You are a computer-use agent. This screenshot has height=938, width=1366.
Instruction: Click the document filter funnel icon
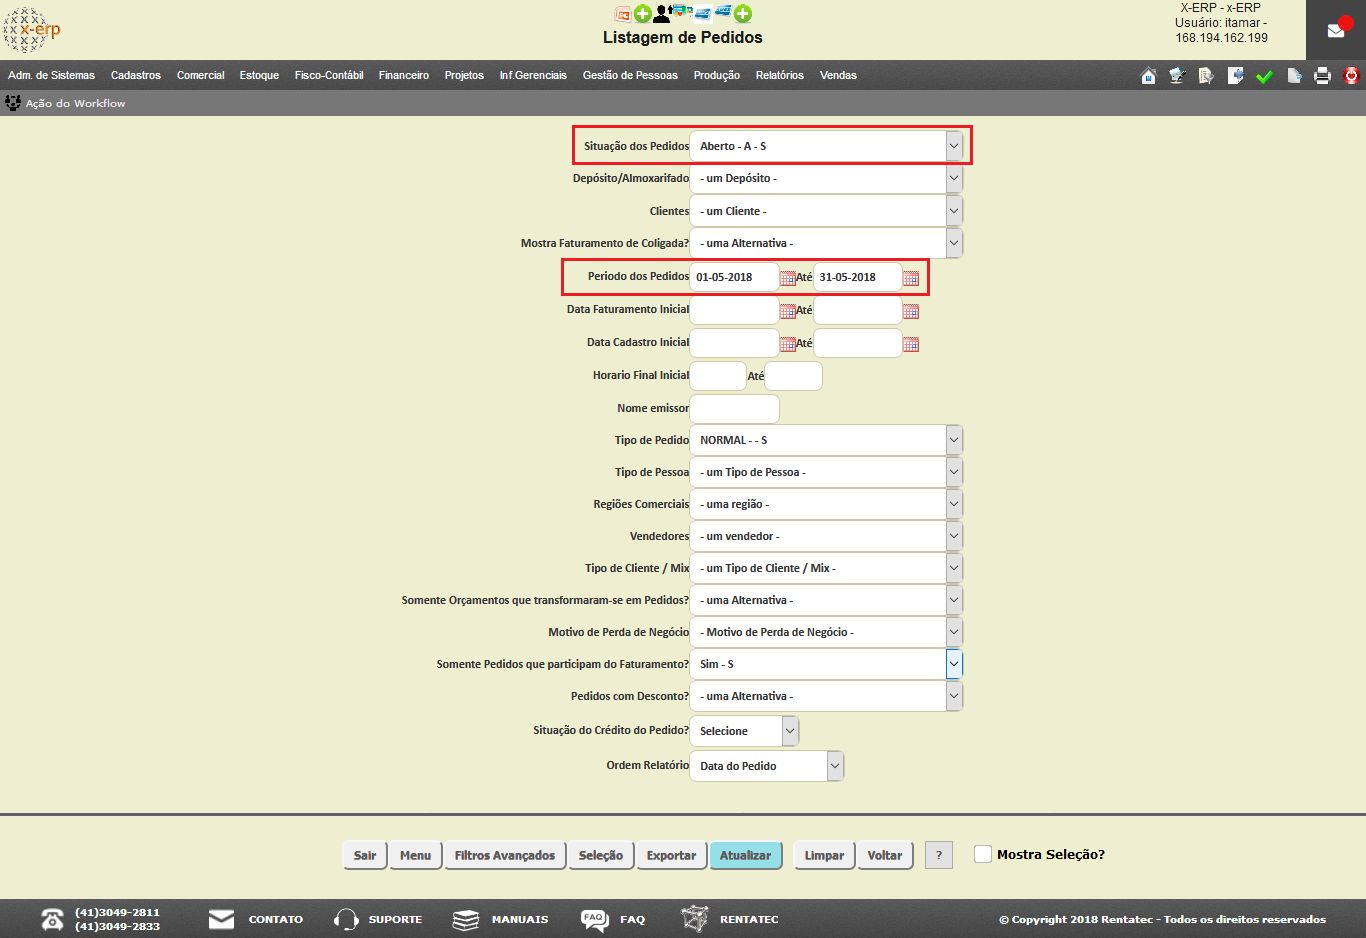(x=1206, y=75)
